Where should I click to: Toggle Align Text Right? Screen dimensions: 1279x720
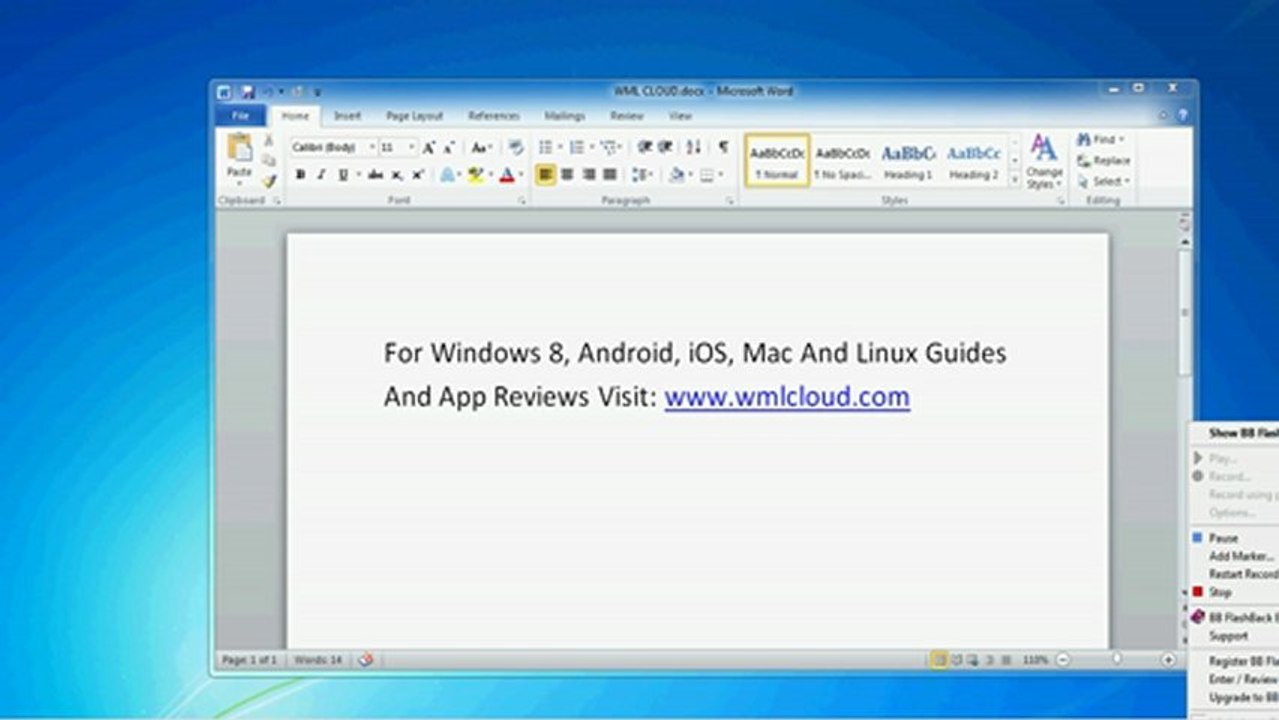coord(588,175)
